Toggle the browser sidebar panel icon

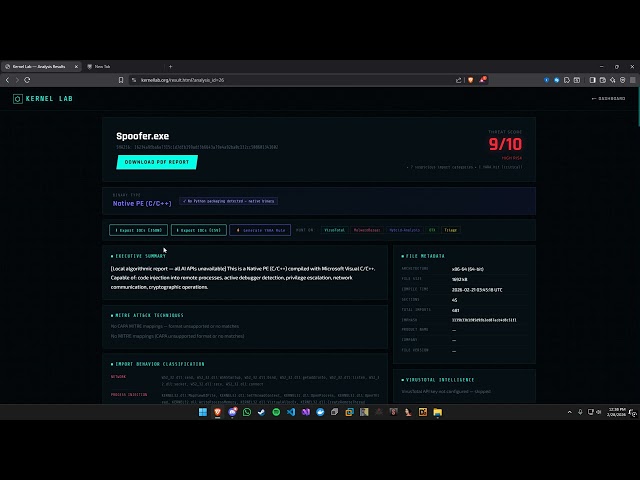pos(592,80)
